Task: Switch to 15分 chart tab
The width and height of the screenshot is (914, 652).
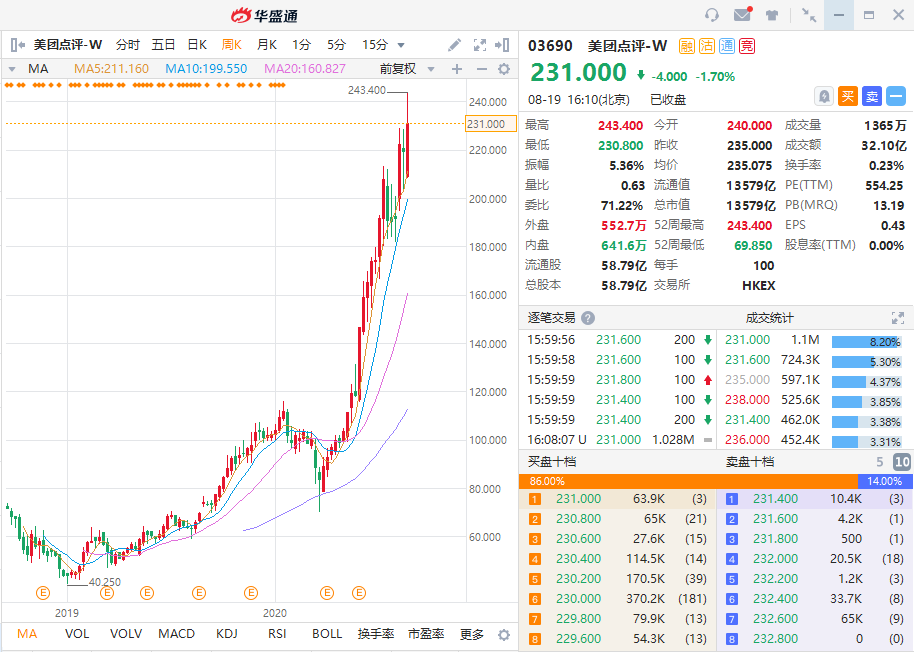Action: (375, 45)
